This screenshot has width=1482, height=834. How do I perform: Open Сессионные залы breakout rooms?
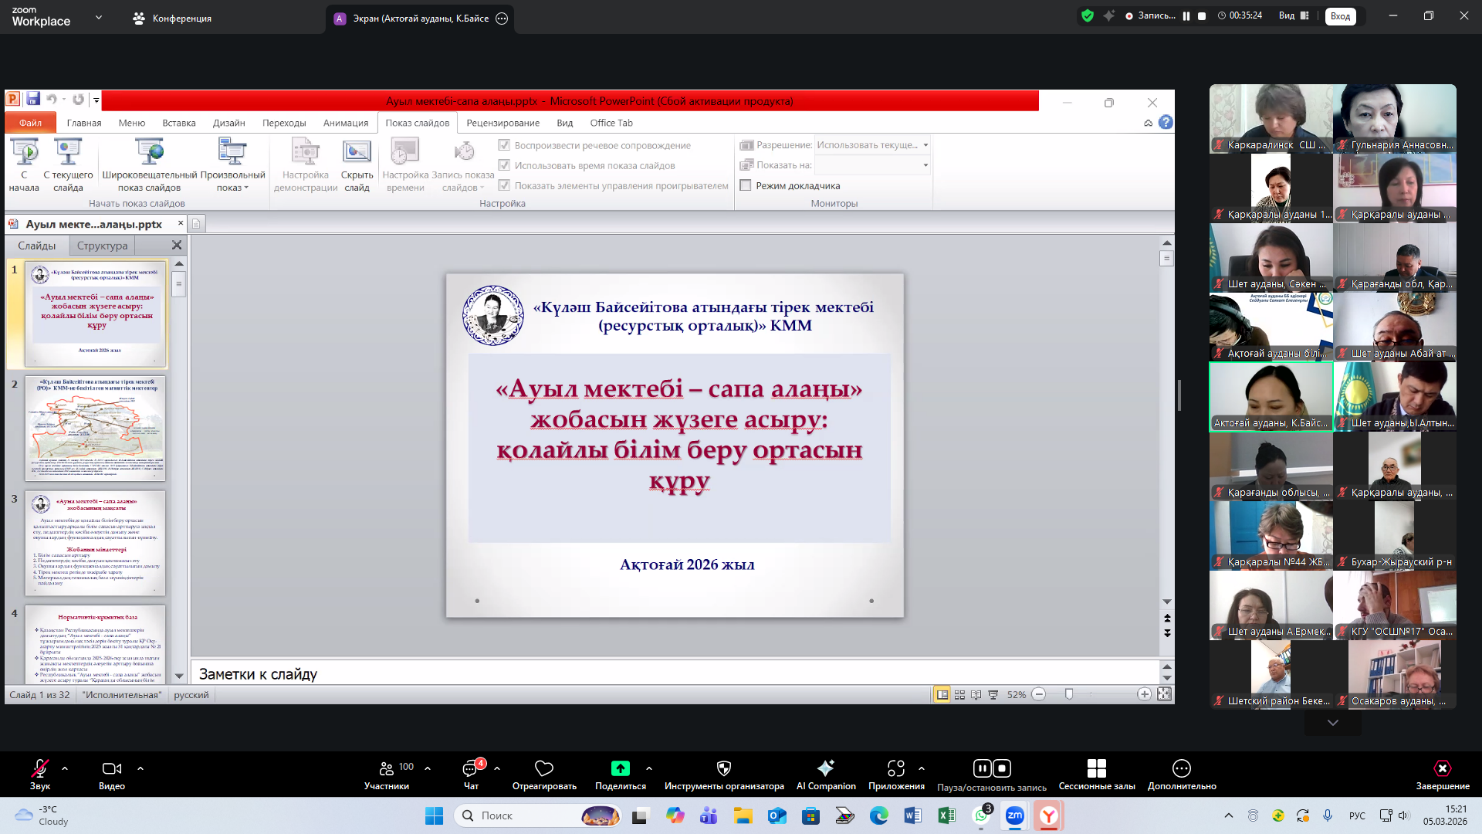pyautogui.click(x=1097, y=770)
